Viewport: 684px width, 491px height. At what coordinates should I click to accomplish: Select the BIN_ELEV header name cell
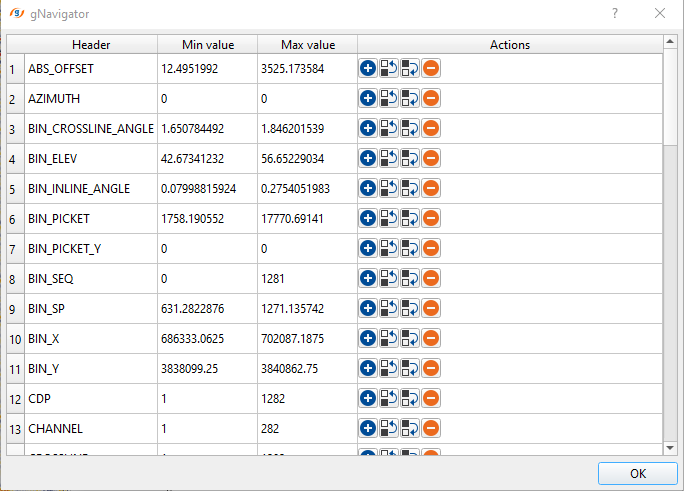tap(90, 158)
